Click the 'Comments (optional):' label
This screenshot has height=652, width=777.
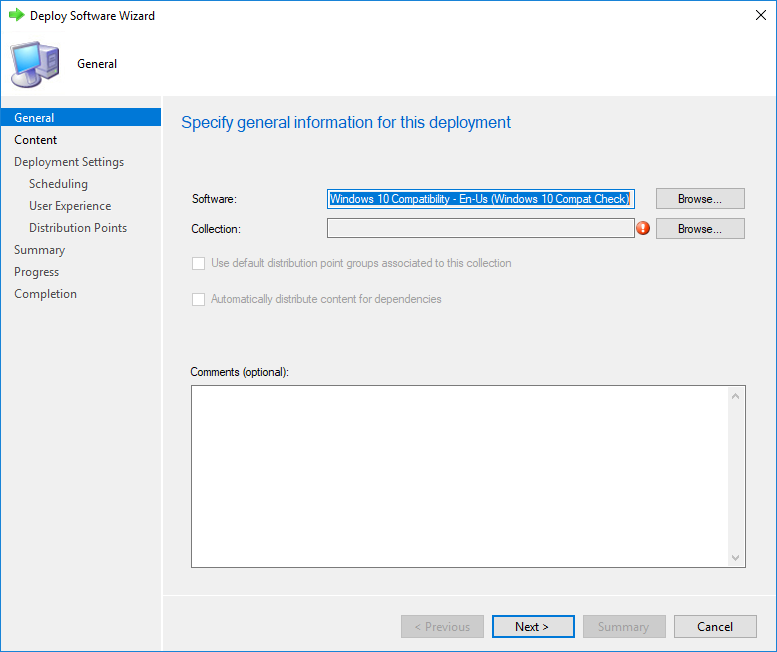pos(239,372)
